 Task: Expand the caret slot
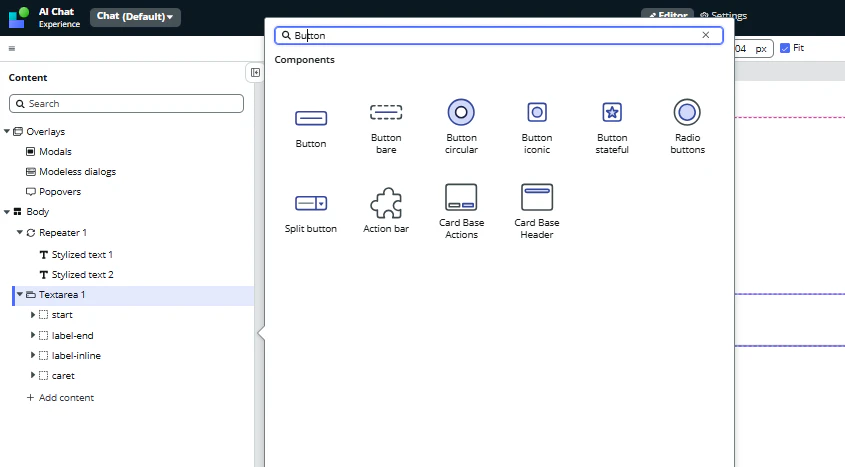tap(32, 375)
